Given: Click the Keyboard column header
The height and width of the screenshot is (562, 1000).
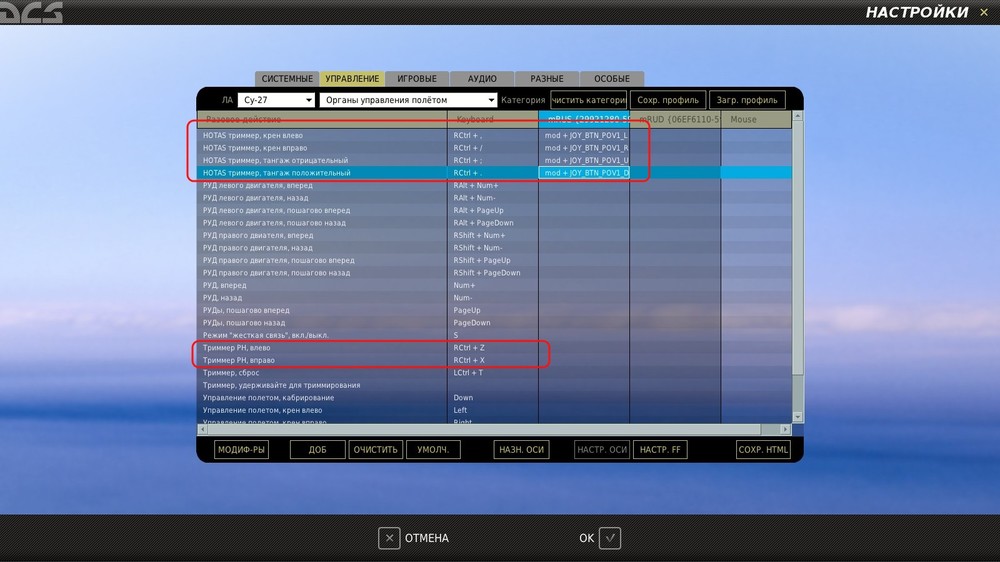Looking at the screenshot, I should 493,119.
